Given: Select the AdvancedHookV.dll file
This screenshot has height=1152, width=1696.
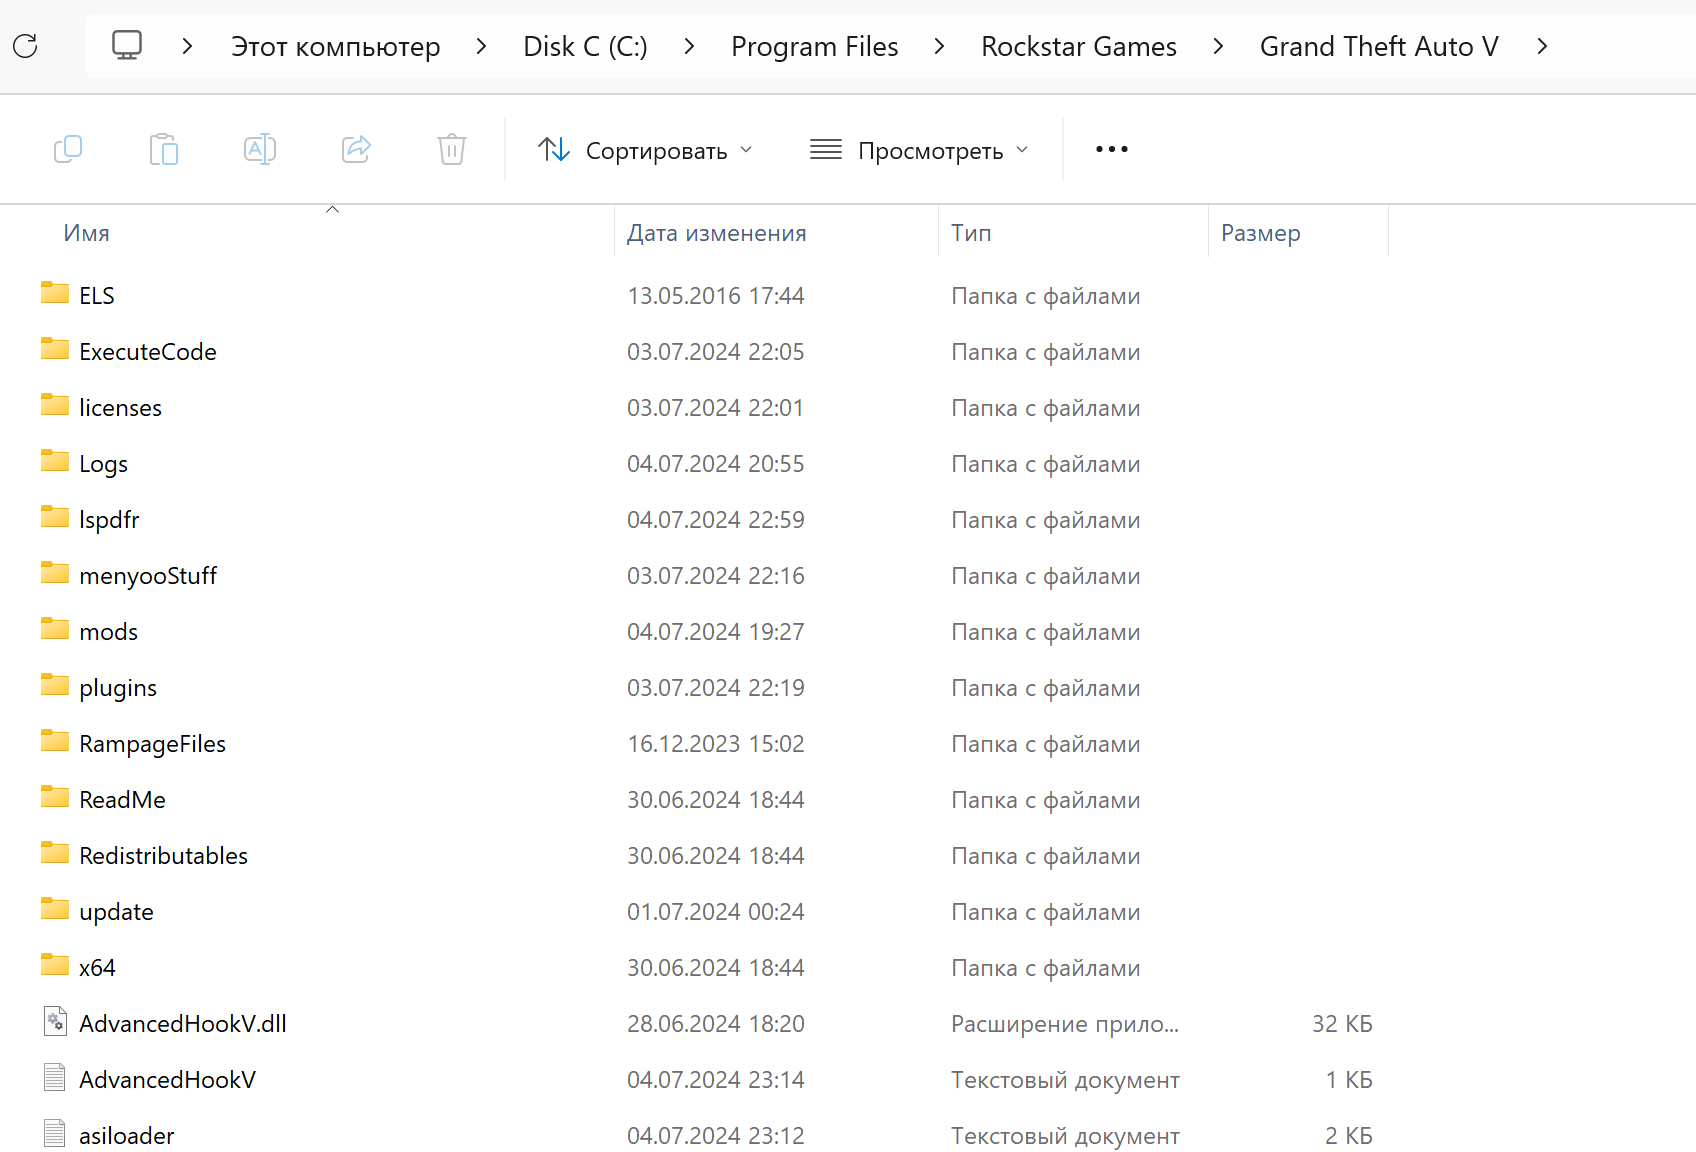Looking at the screenshot, I should point(182,1024).
